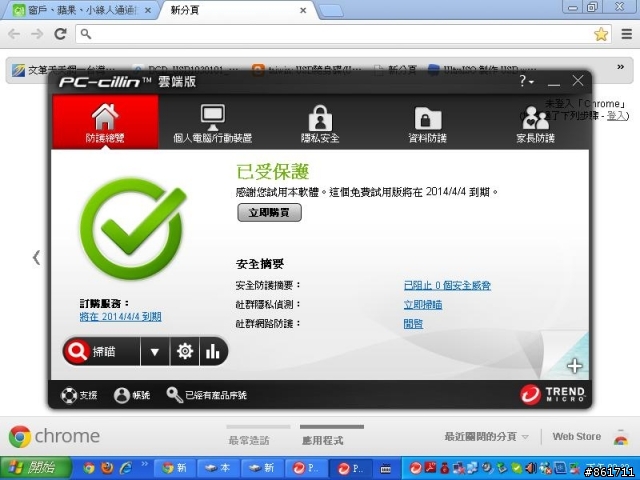
Task: Click the 開啟 social network protection link
Action: [413, 324]
